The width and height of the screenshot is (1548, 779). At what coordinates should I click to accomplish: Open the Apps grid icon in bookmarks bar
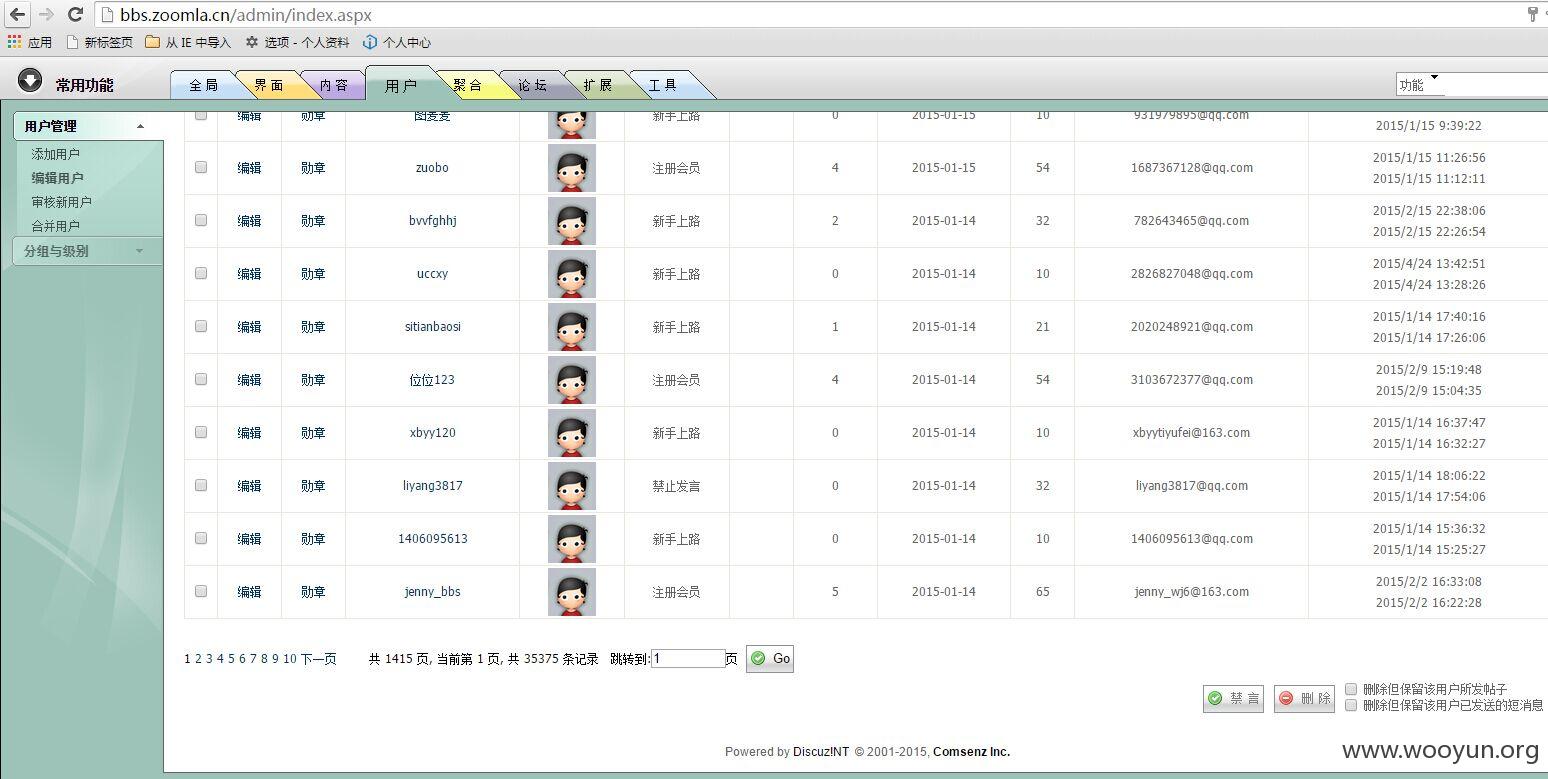pos(14,42)
